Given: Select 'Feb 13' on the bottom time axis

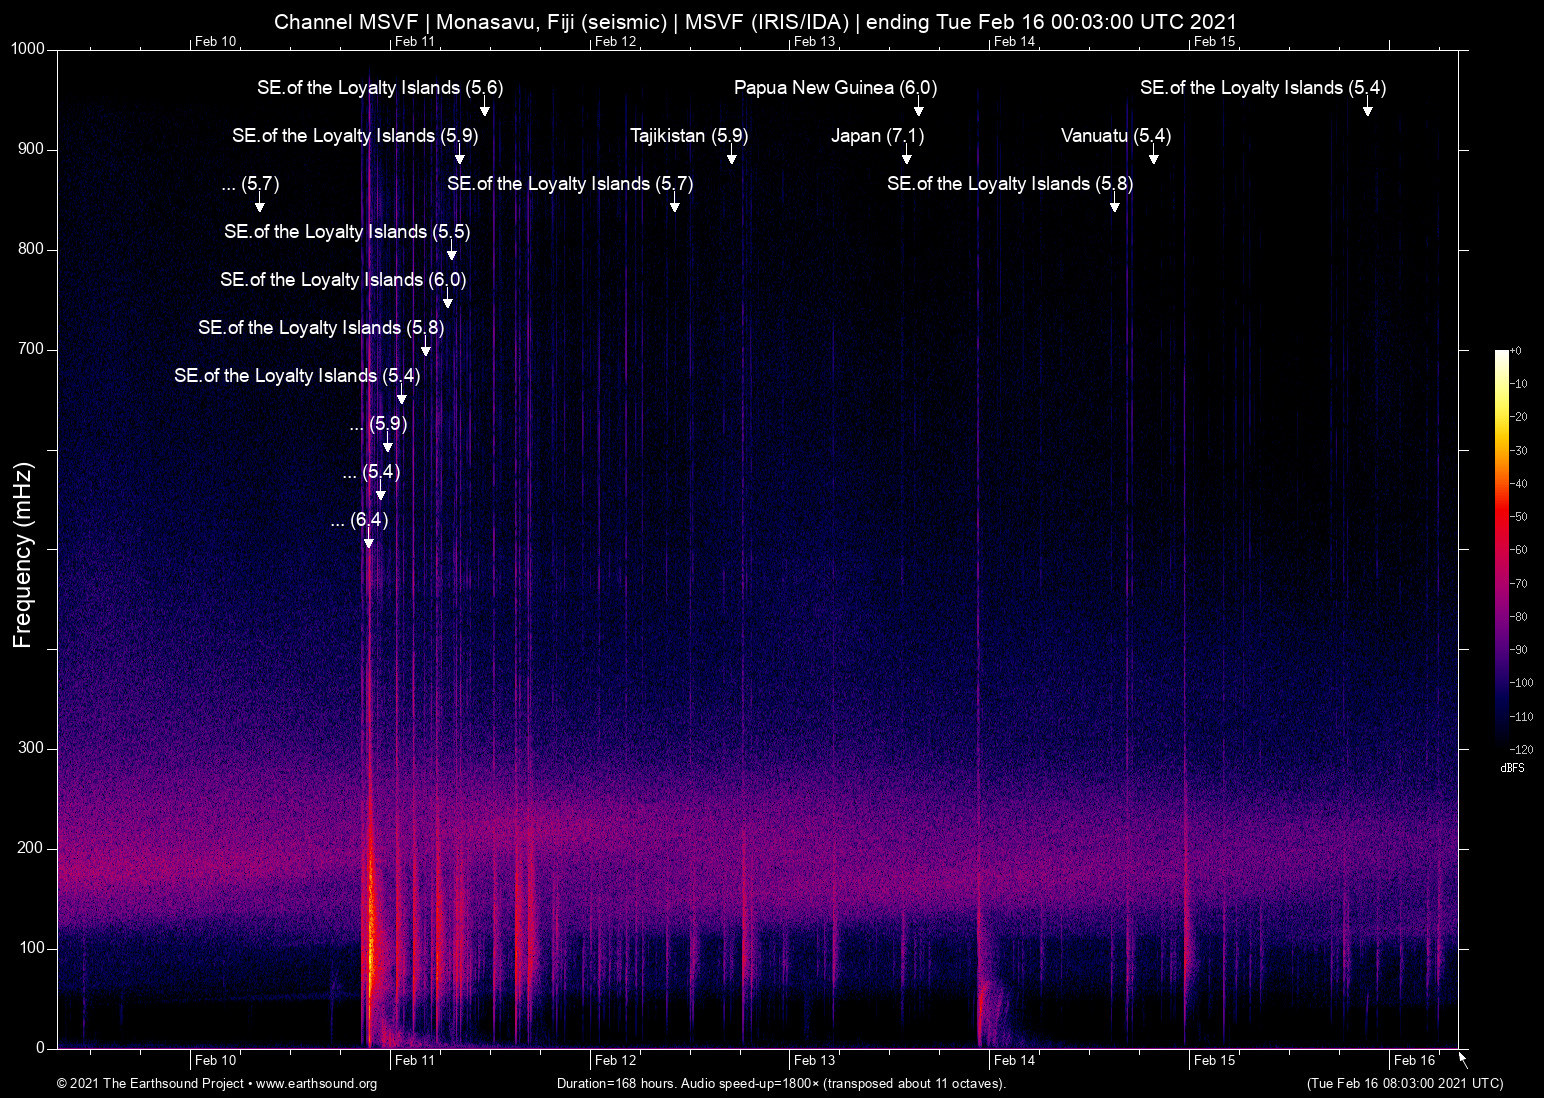Looking at the screenshot, I should 814,1061.
